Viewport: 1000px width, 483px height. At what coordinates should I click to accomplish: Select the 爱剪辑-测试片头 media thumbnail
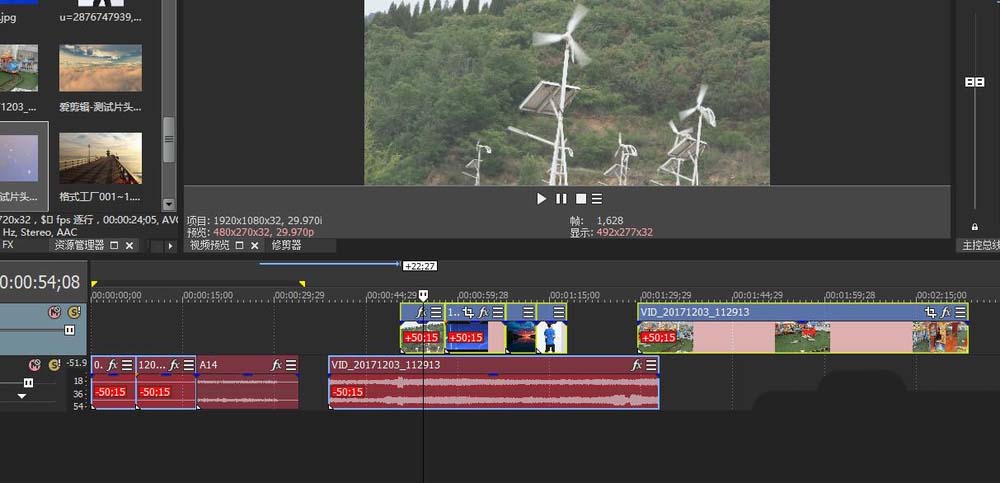point(100,68)
